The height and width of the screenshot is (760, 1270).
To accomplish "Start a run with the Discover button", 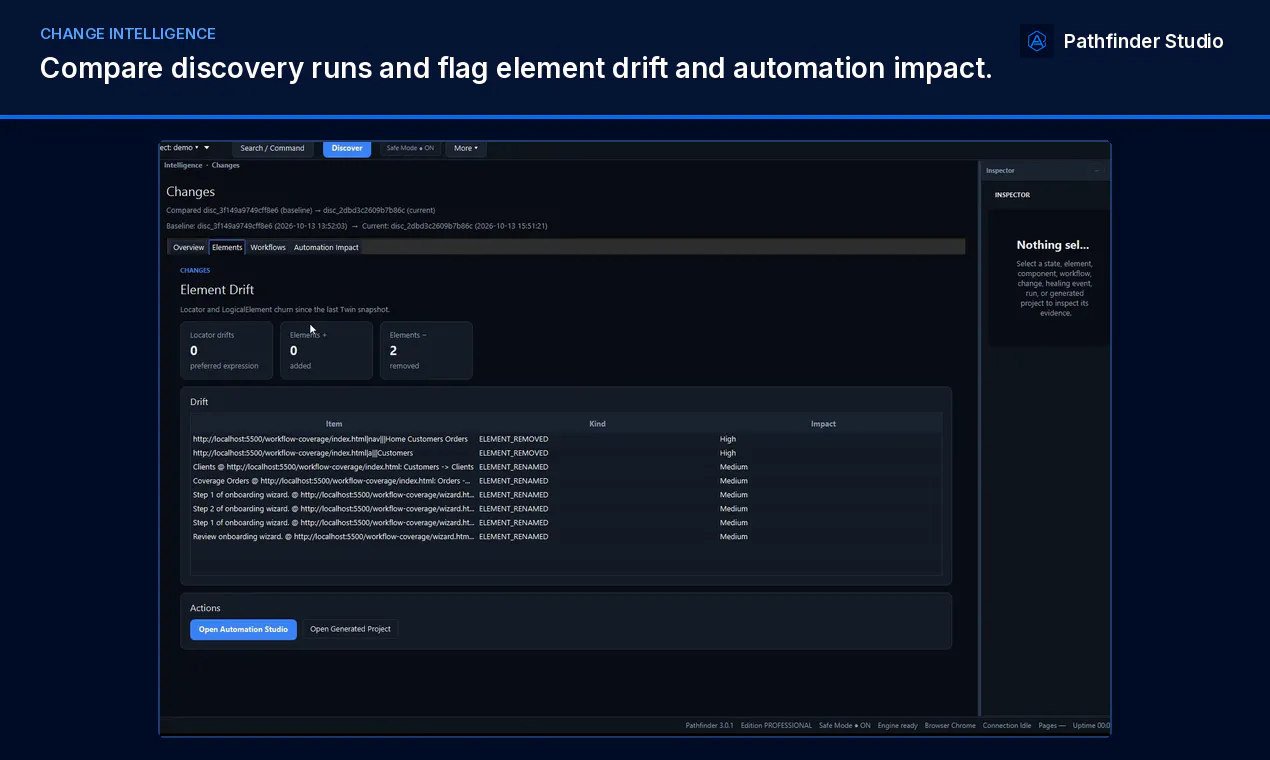I will pos(347,148).
